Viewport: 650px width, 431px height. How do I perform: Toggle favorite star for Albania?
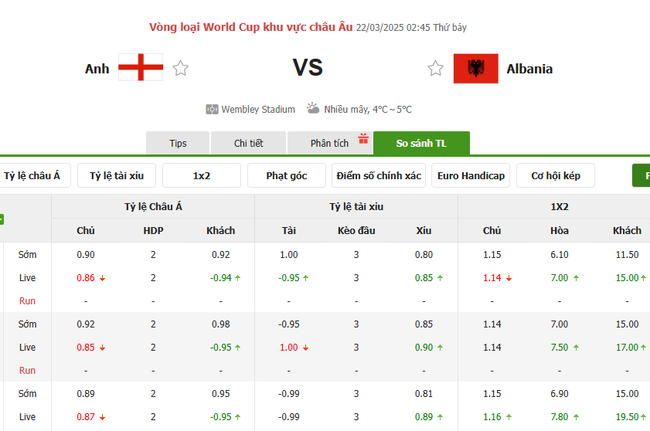[435, 69]
